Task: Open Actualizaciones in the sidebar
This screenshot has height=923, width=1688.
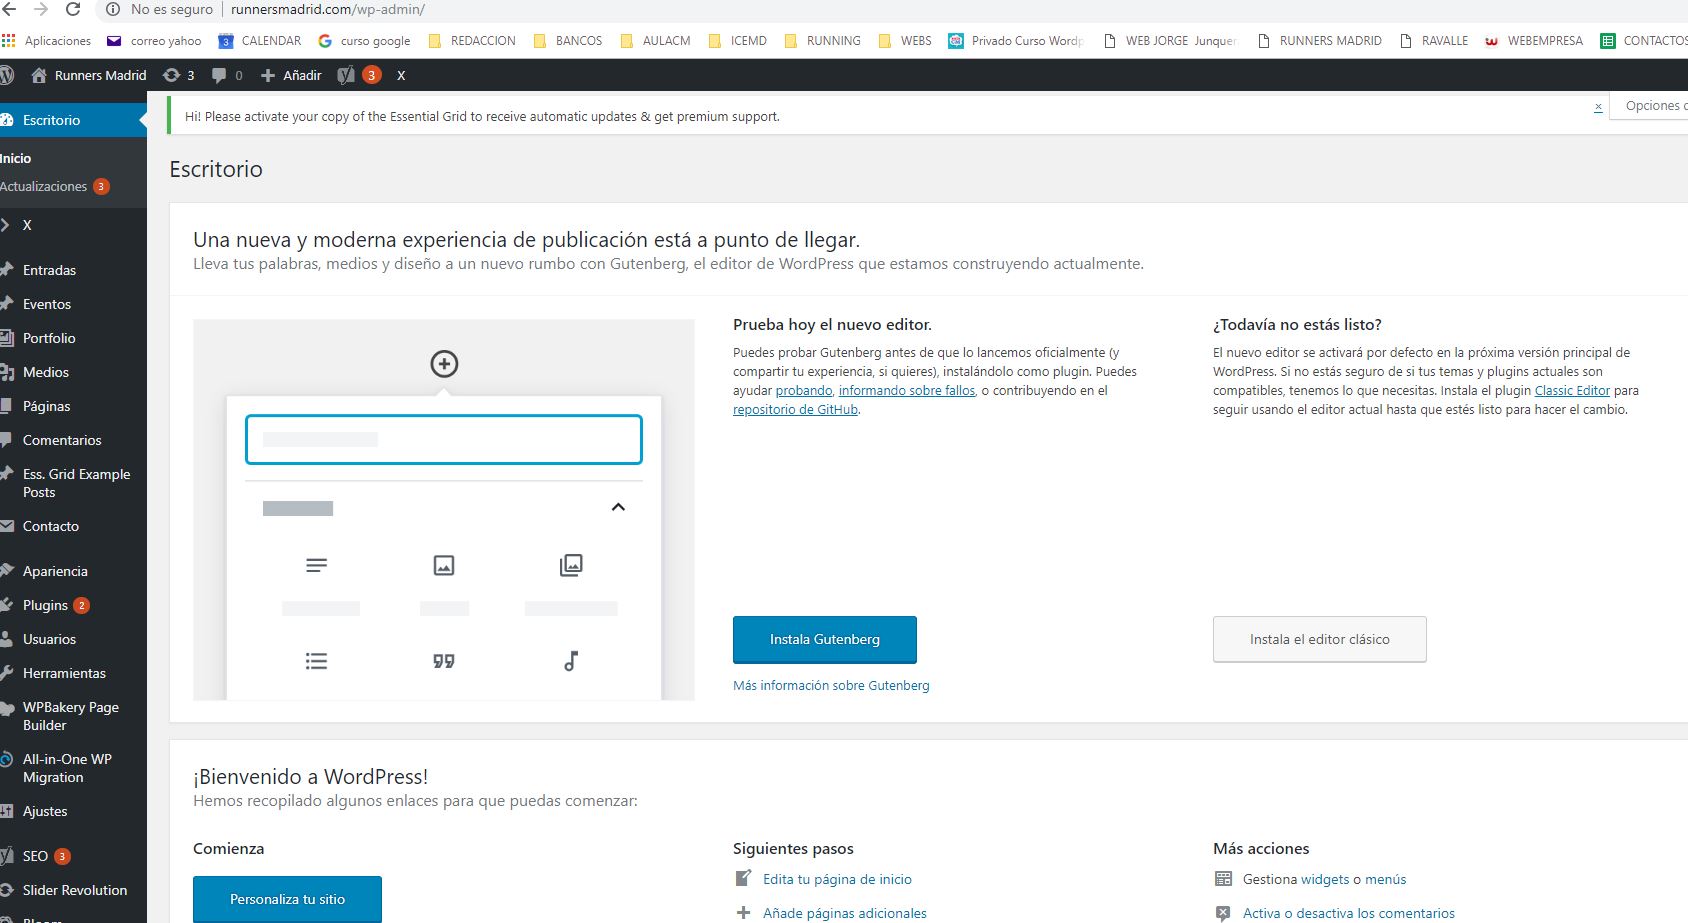Action: (55, 186)
